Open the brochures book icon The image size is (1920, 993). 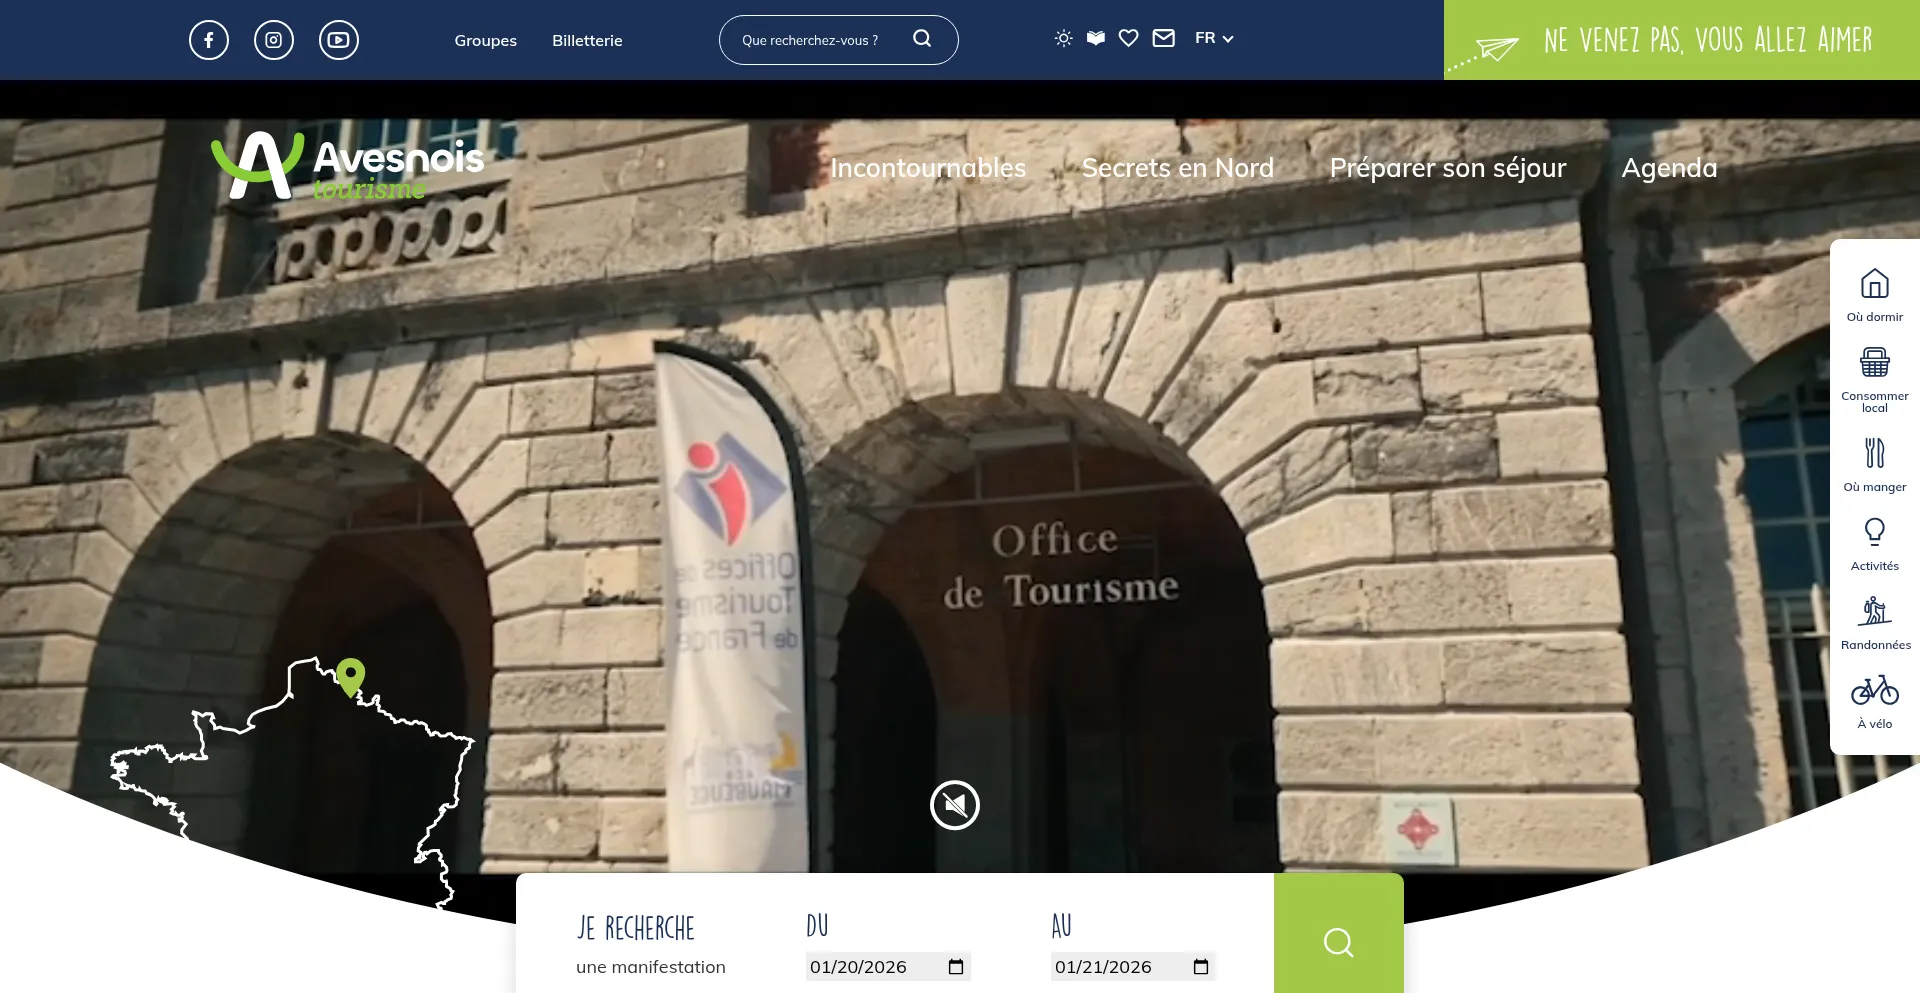pyautogui.click(x=1096, y=38)
